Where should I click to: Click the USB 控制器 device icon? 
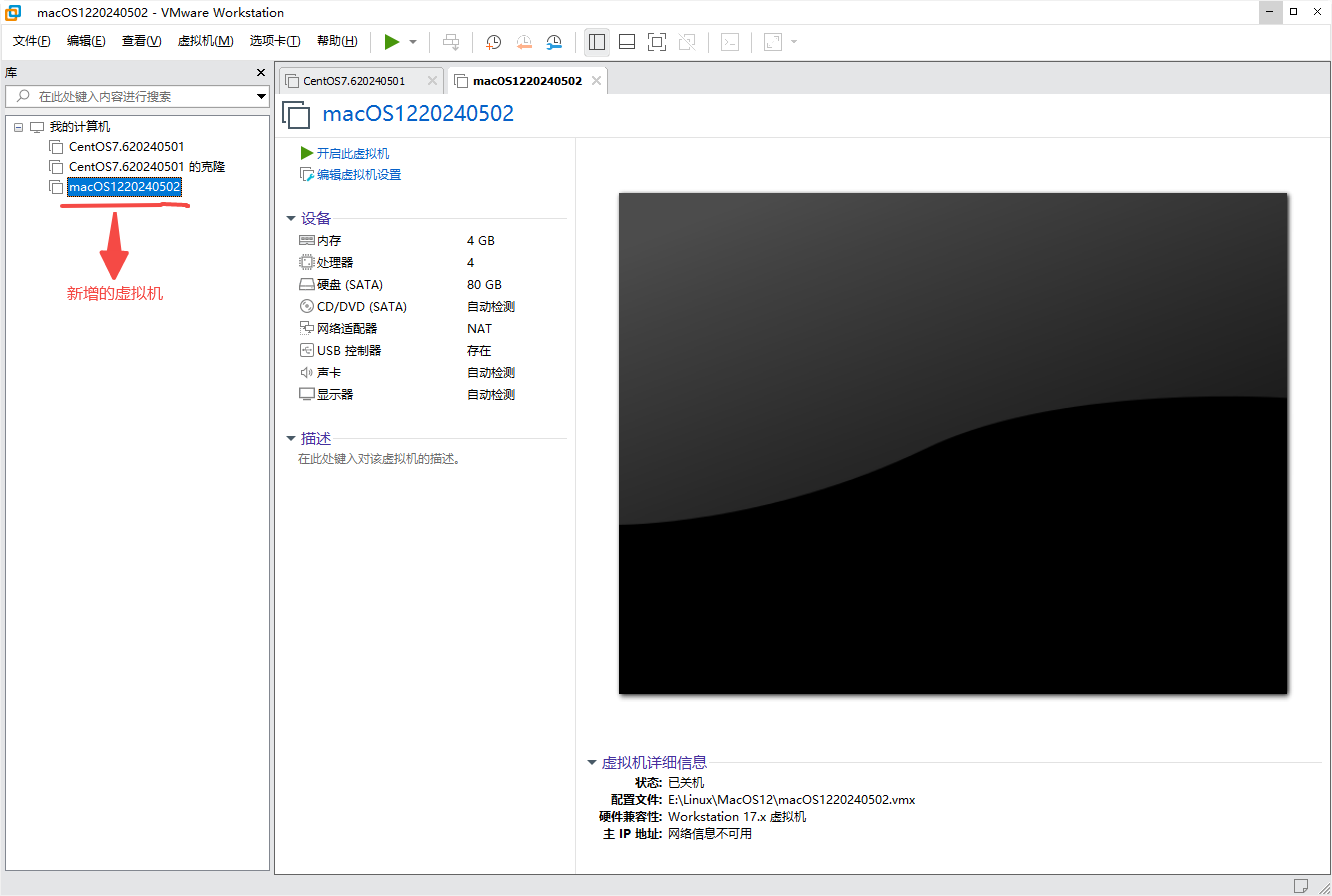306,350
